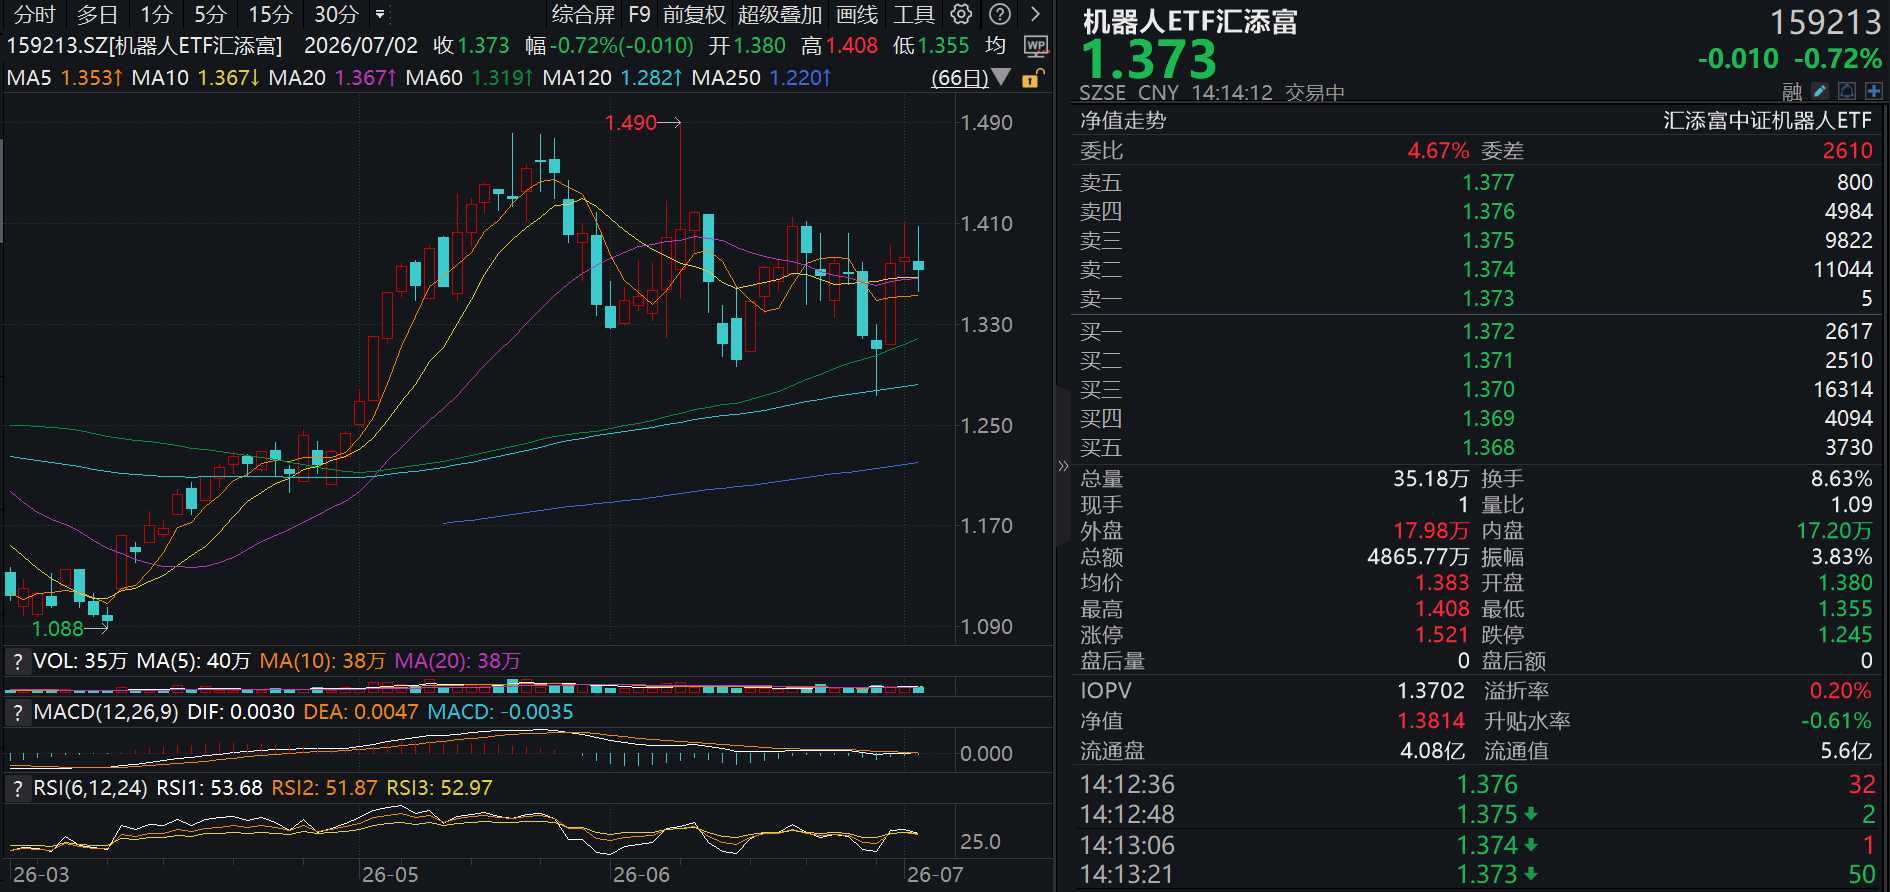Click the pencil note icon beside 融
Viewport: 1890px width, 892px height.
point(1821,91)
